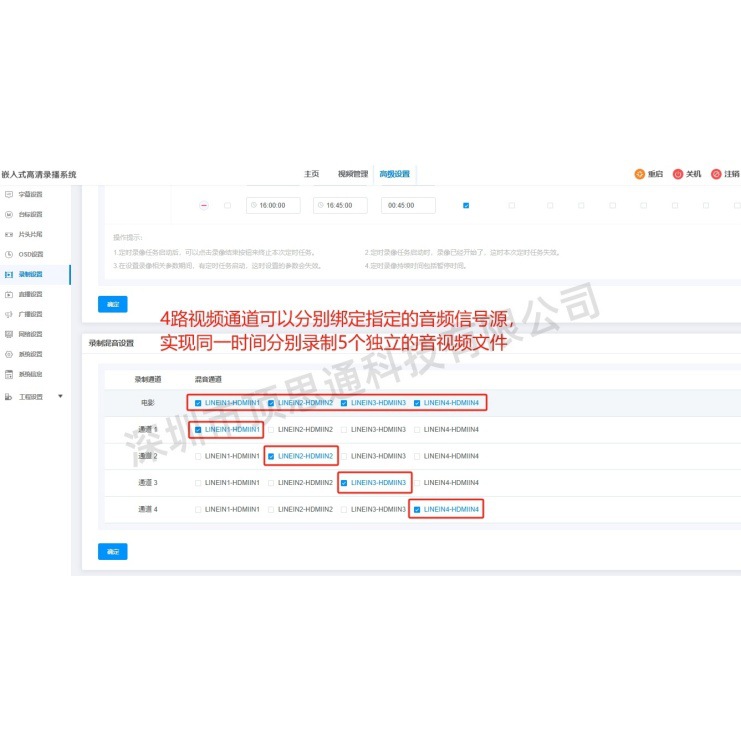Click 确定 button below the mixing table
The height and width of the screenshot is (741, 741).
[x=112, y=551]
